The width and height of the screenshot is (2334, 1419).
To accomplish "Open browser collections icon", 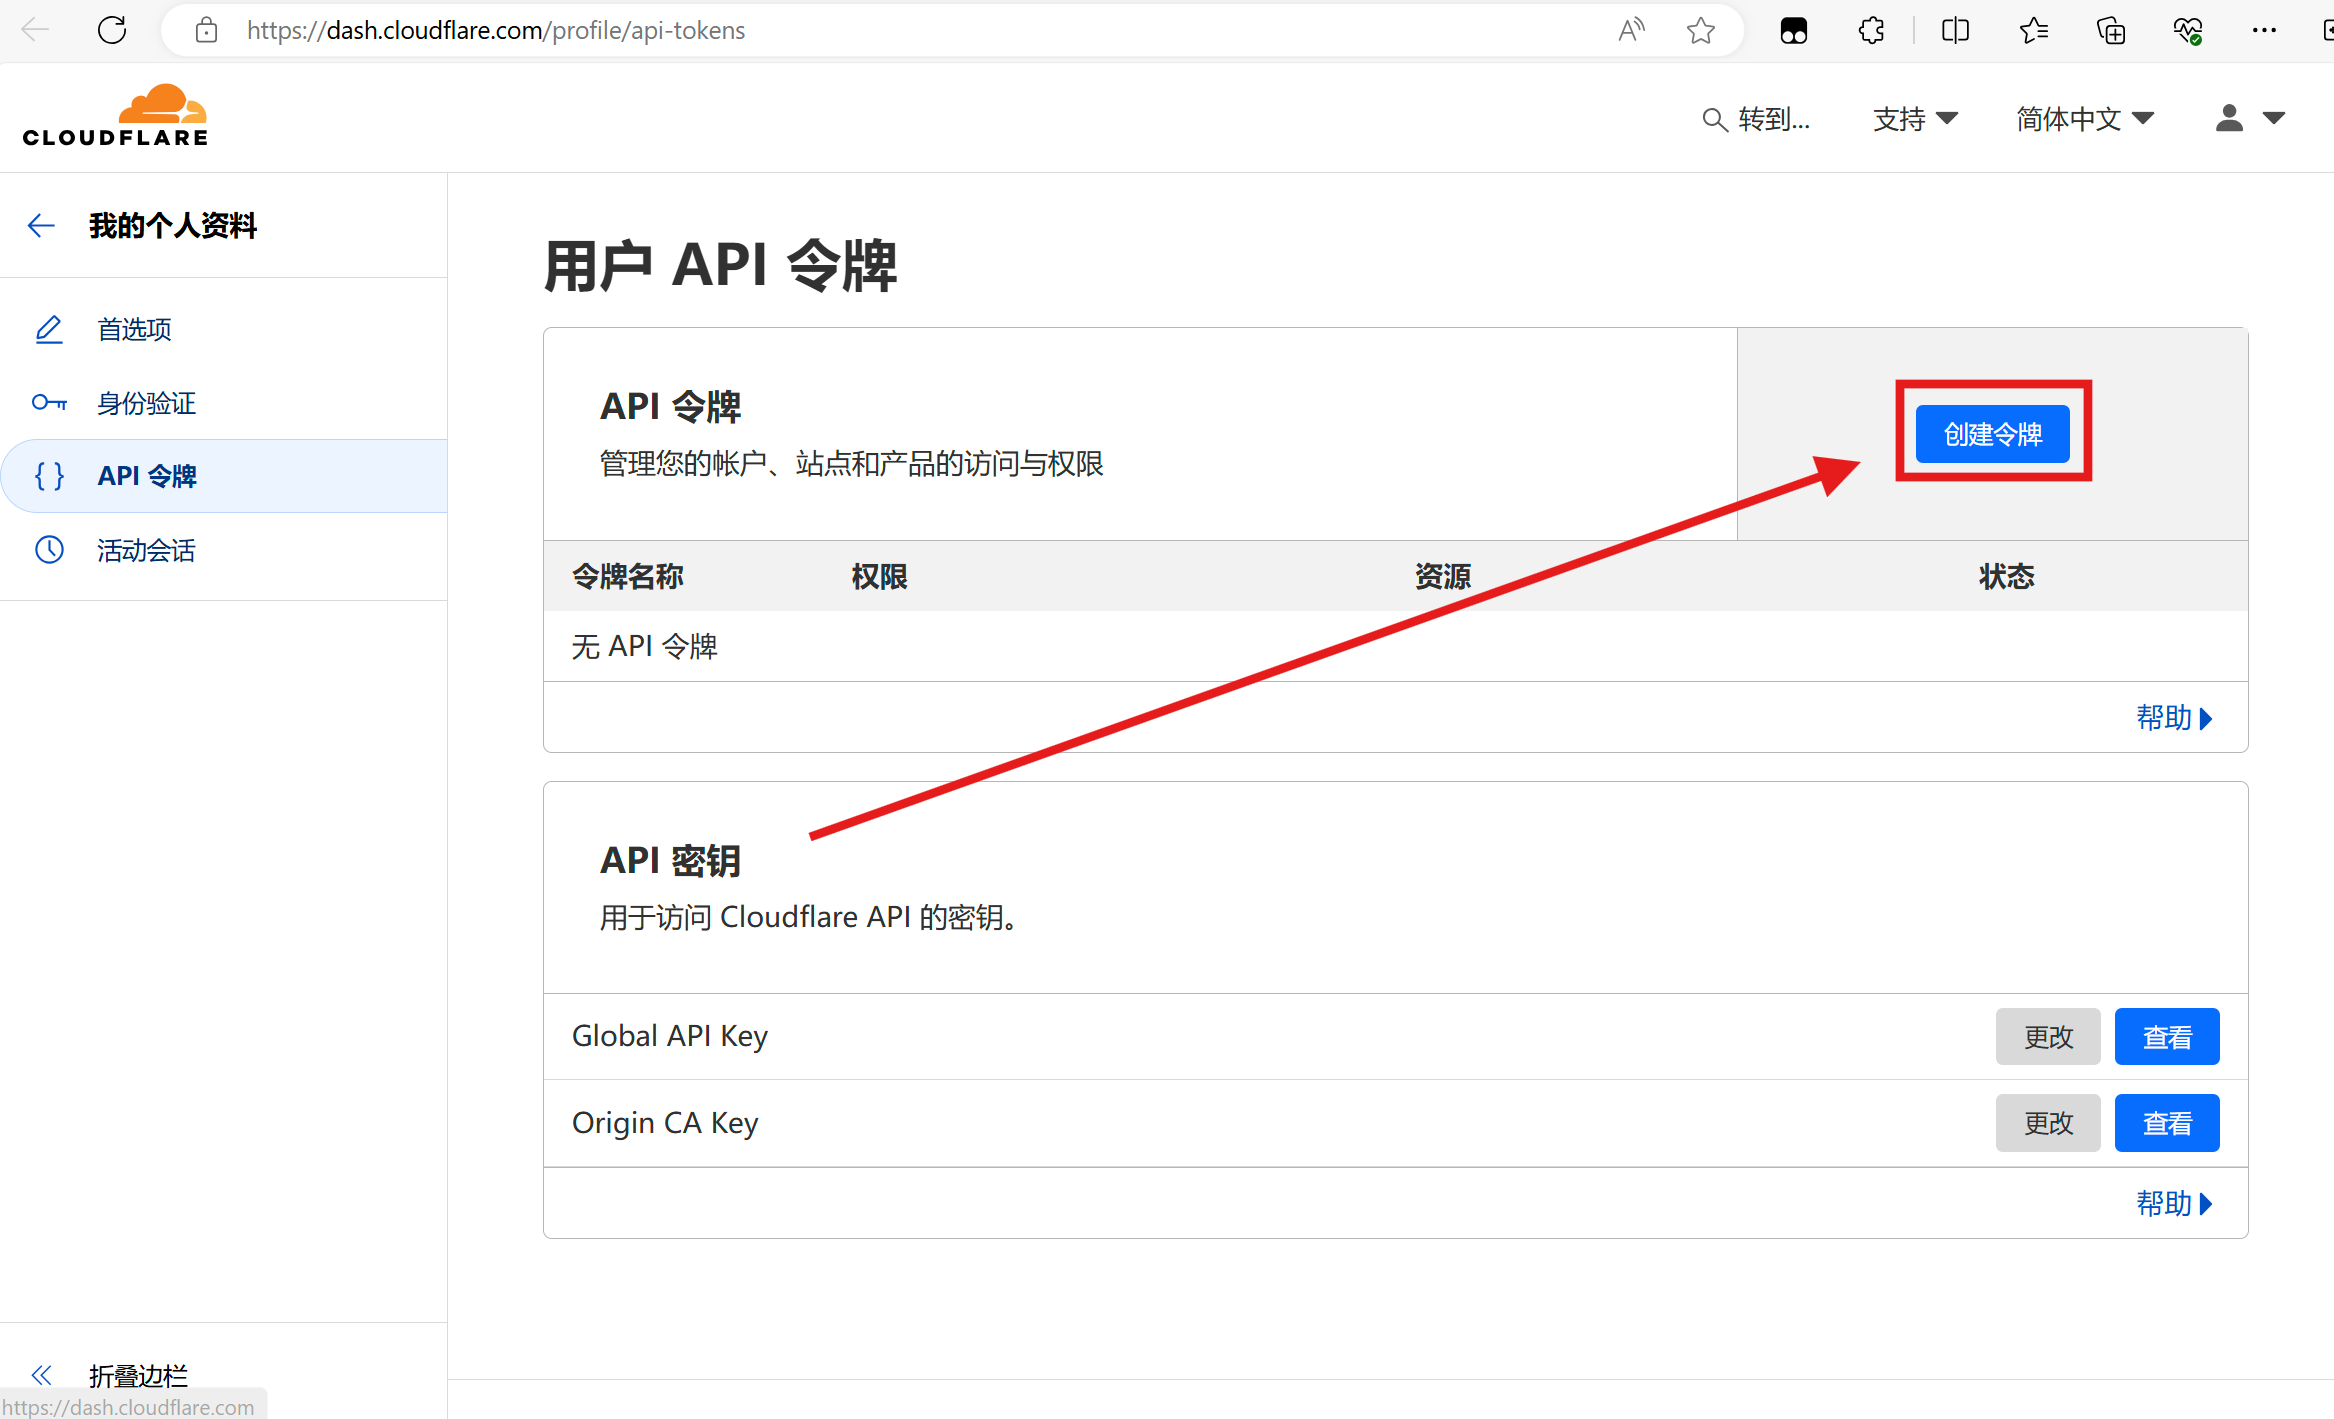I will 2111,31.
